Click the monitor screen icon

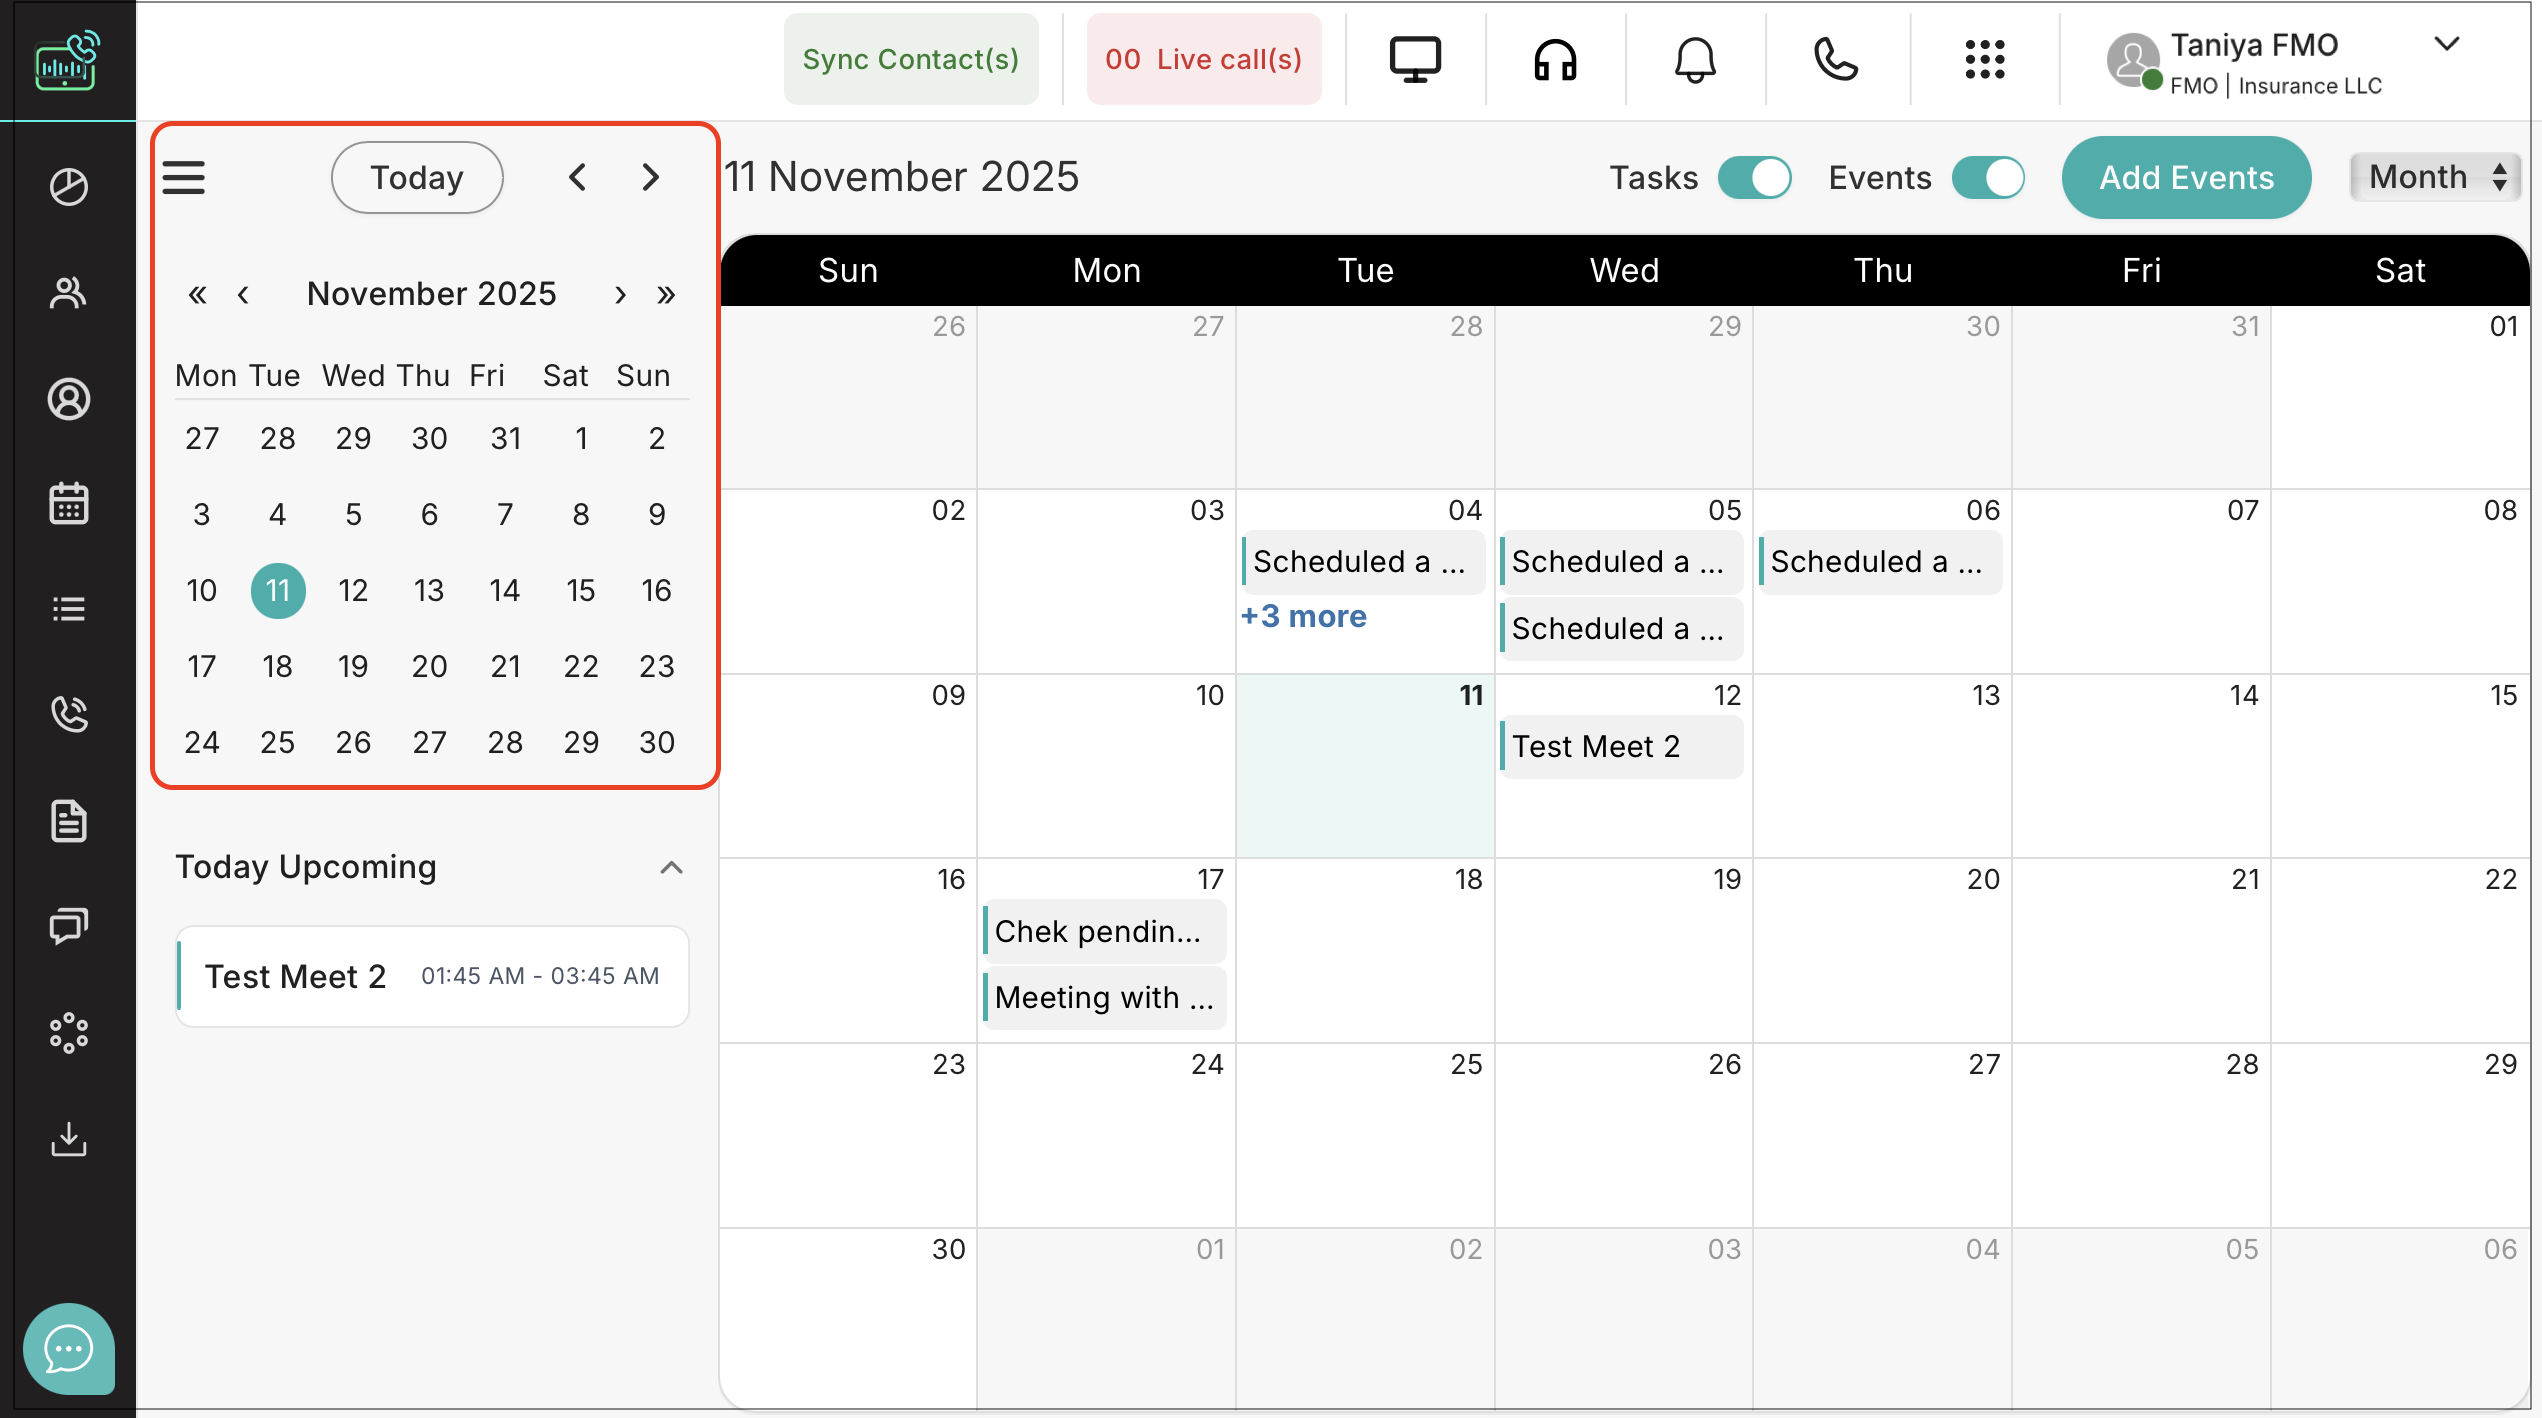pos(1415,60)
